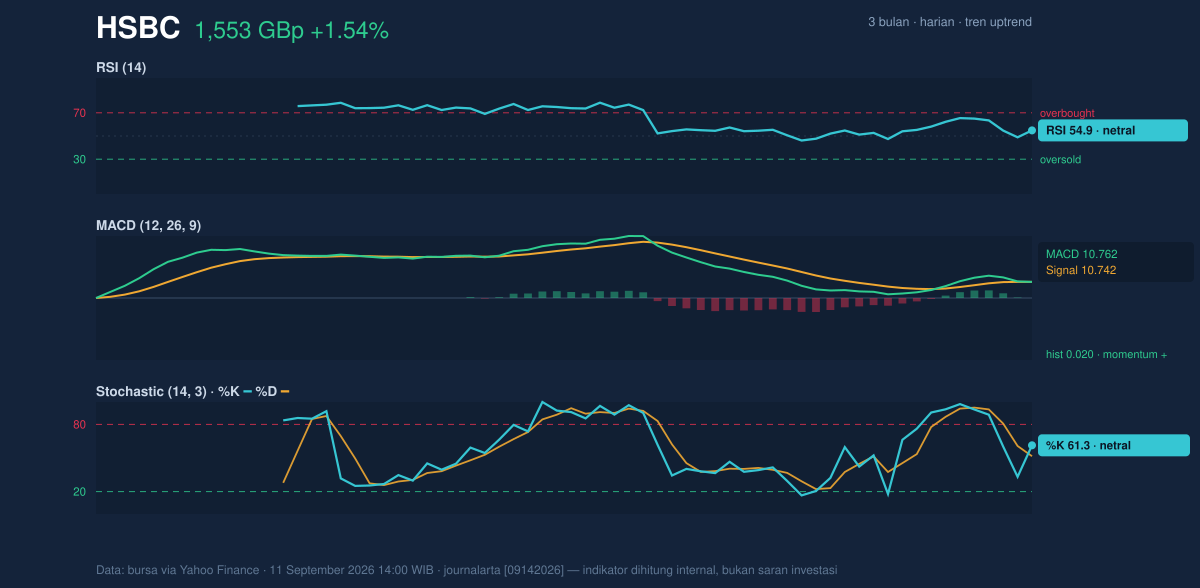
Task: Click the Signal 10.742 value
Action: [x=1081, y=270]
